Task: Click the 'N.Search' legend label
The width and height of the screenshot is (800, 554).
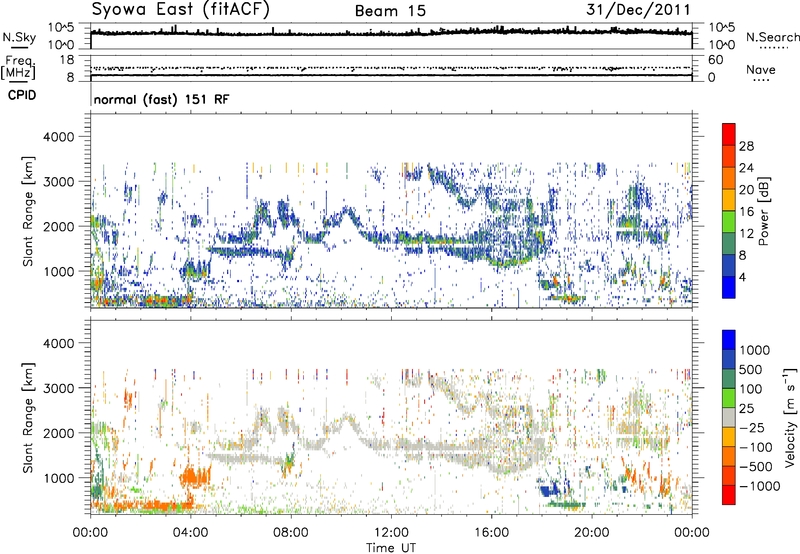Action: point(772,37)
